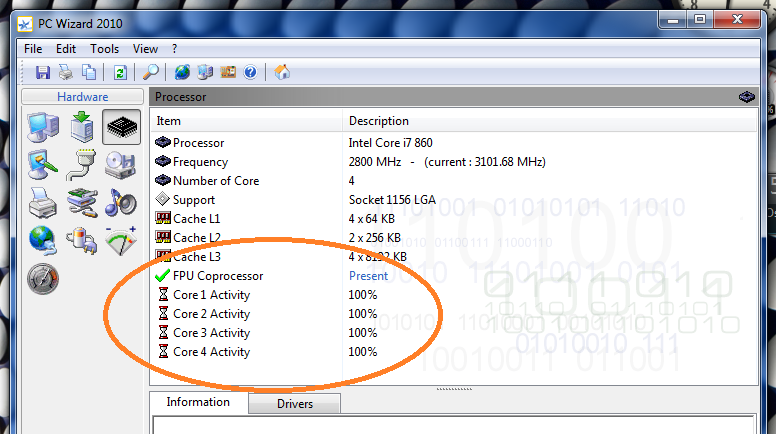
Task: Click the Copy toolbar icon
Action: tap(89, 73)
